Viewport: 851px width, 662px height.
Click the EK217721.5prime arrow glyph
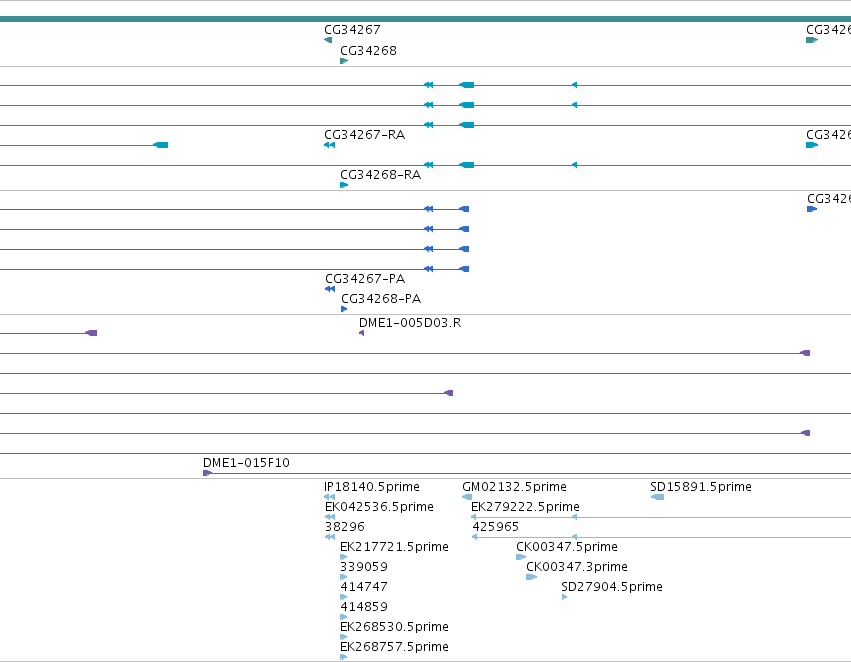click(344, 557)
